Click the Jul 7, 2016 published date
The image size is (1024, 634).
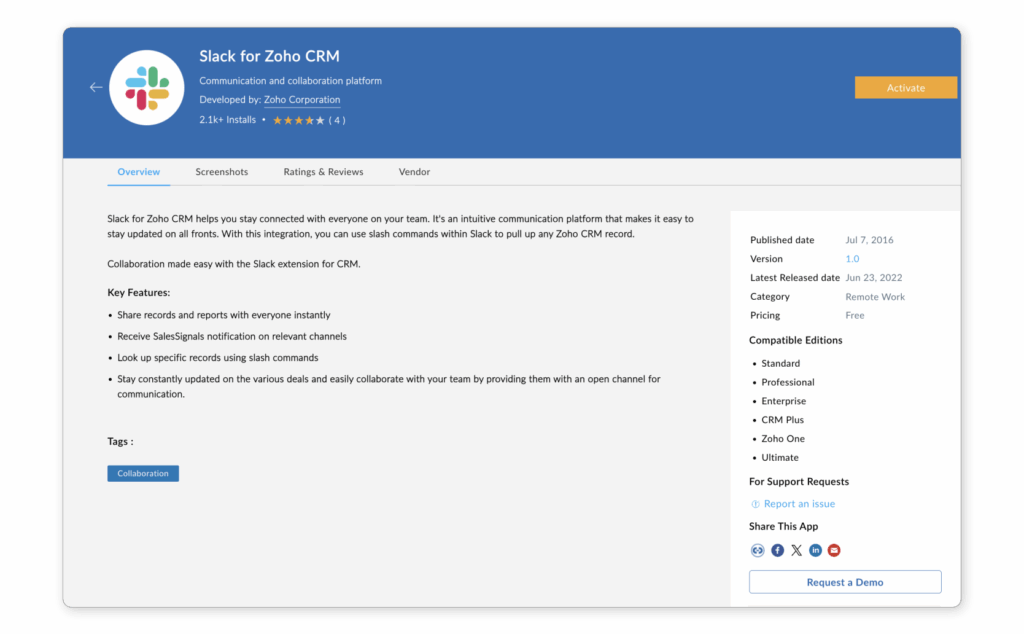[x=869, y=240]
